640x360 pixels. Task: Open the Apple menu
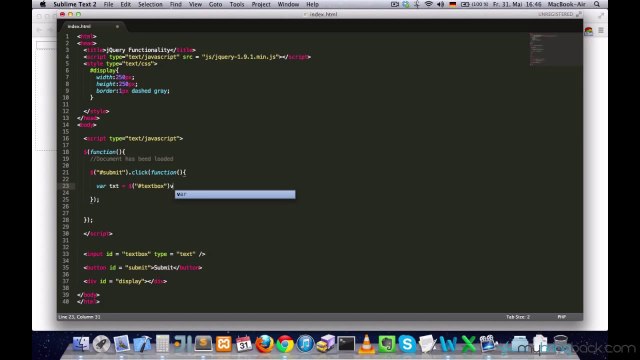pos(42,4)
